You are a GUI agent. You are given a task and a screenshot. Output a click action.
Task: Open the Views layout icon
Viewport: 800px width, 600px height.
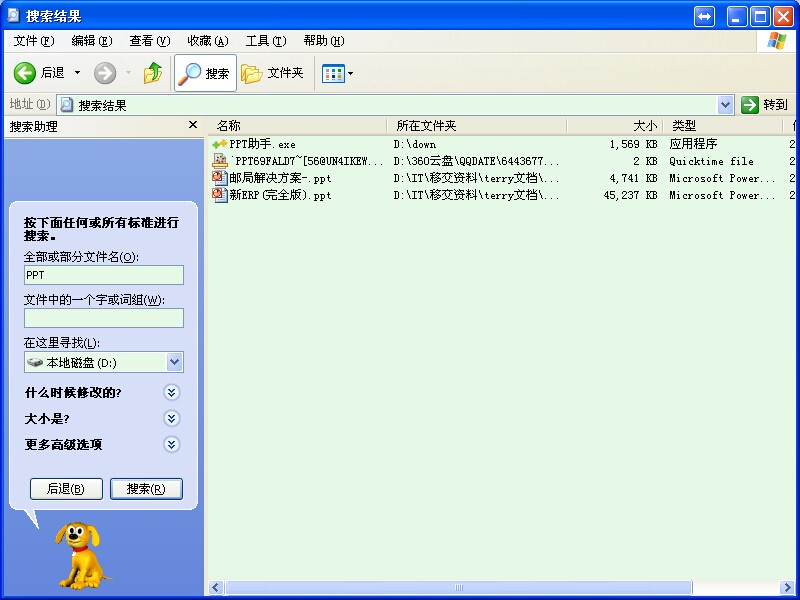click(x=333, y=73)
